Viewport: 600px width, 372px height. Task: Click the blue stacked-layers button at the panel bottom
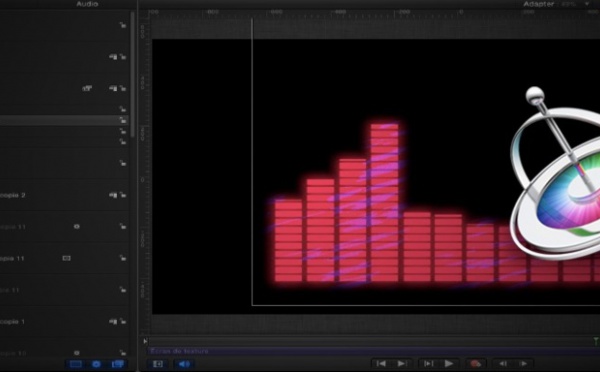[117, 364]
